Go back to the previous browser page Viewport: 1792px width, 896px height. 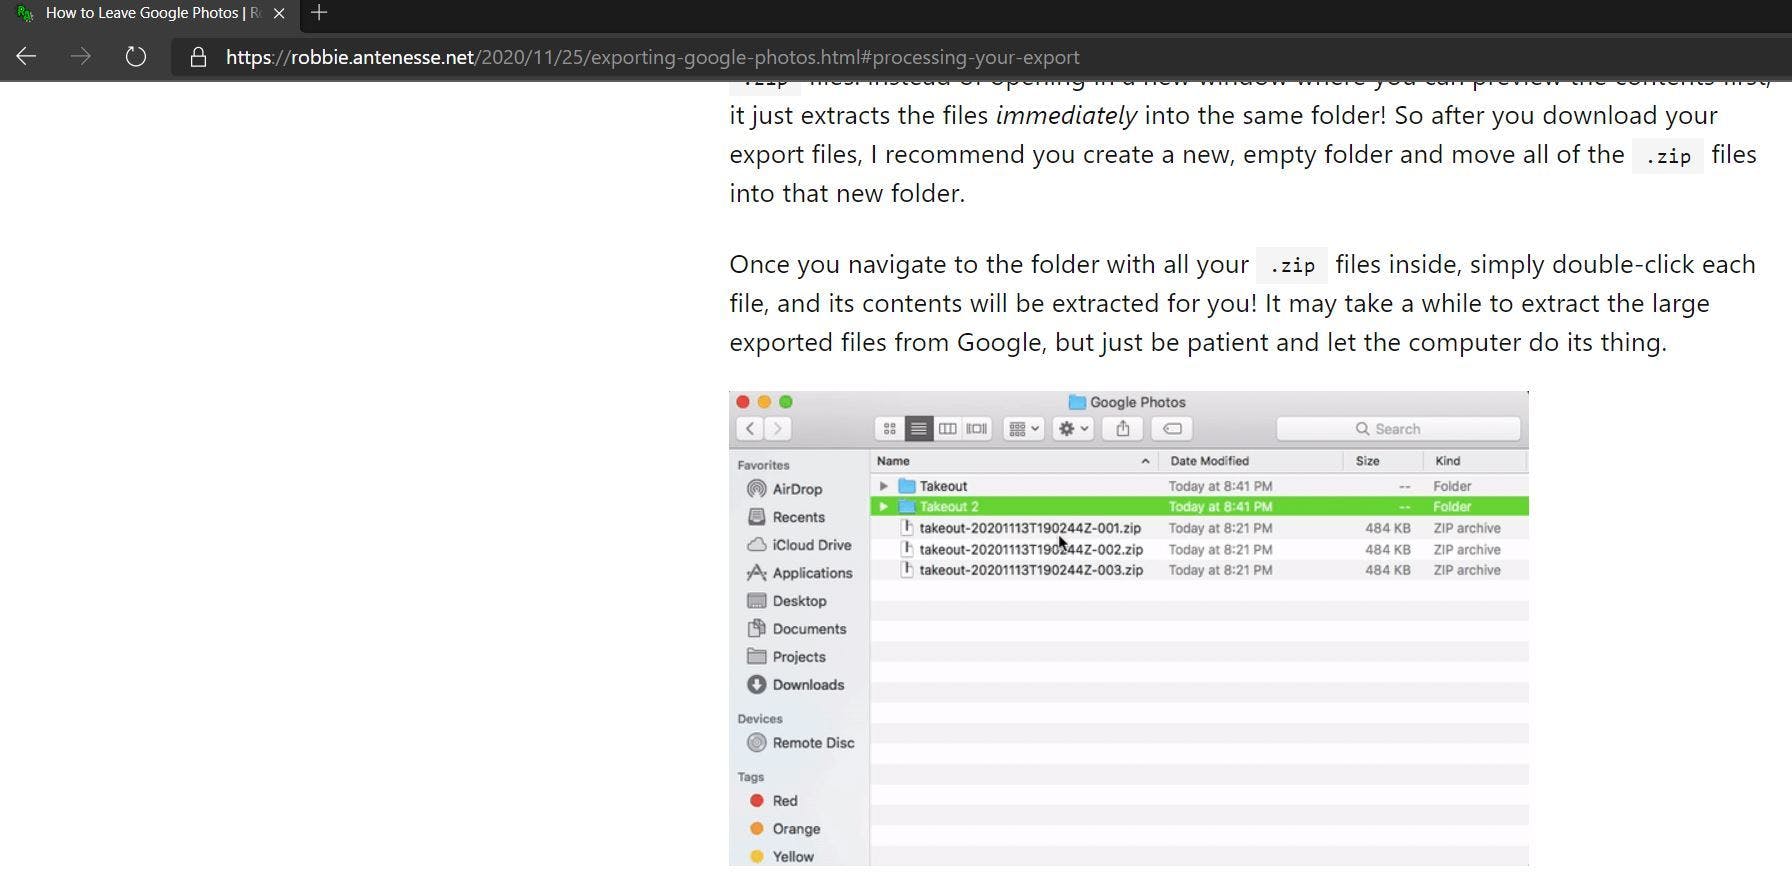26,57
